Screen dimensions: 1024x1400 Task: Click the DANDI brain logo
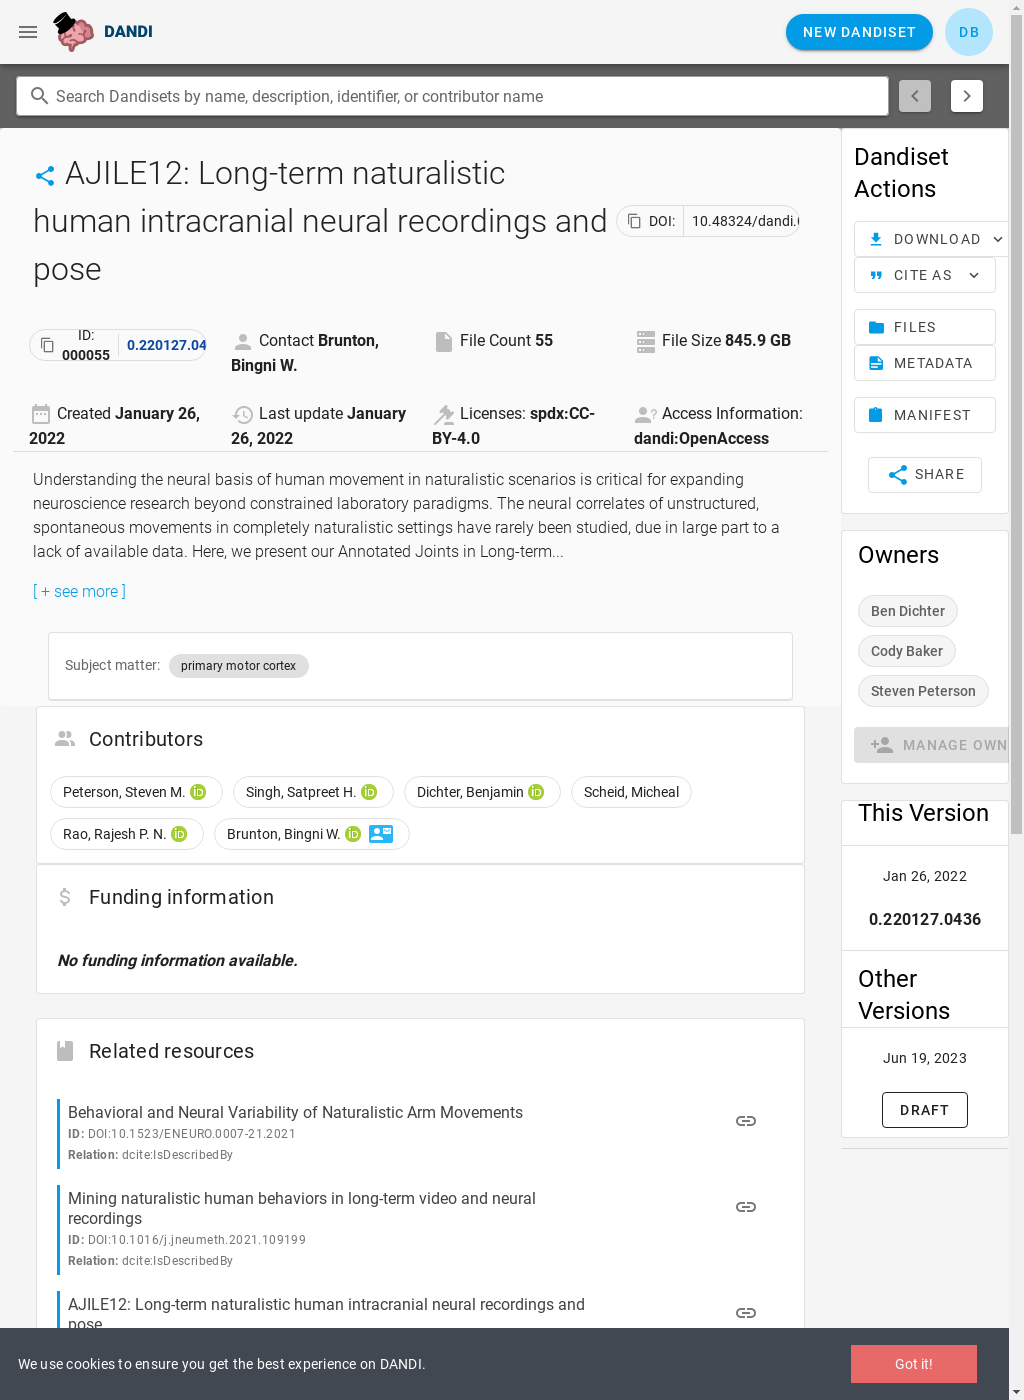click(74, 32)
